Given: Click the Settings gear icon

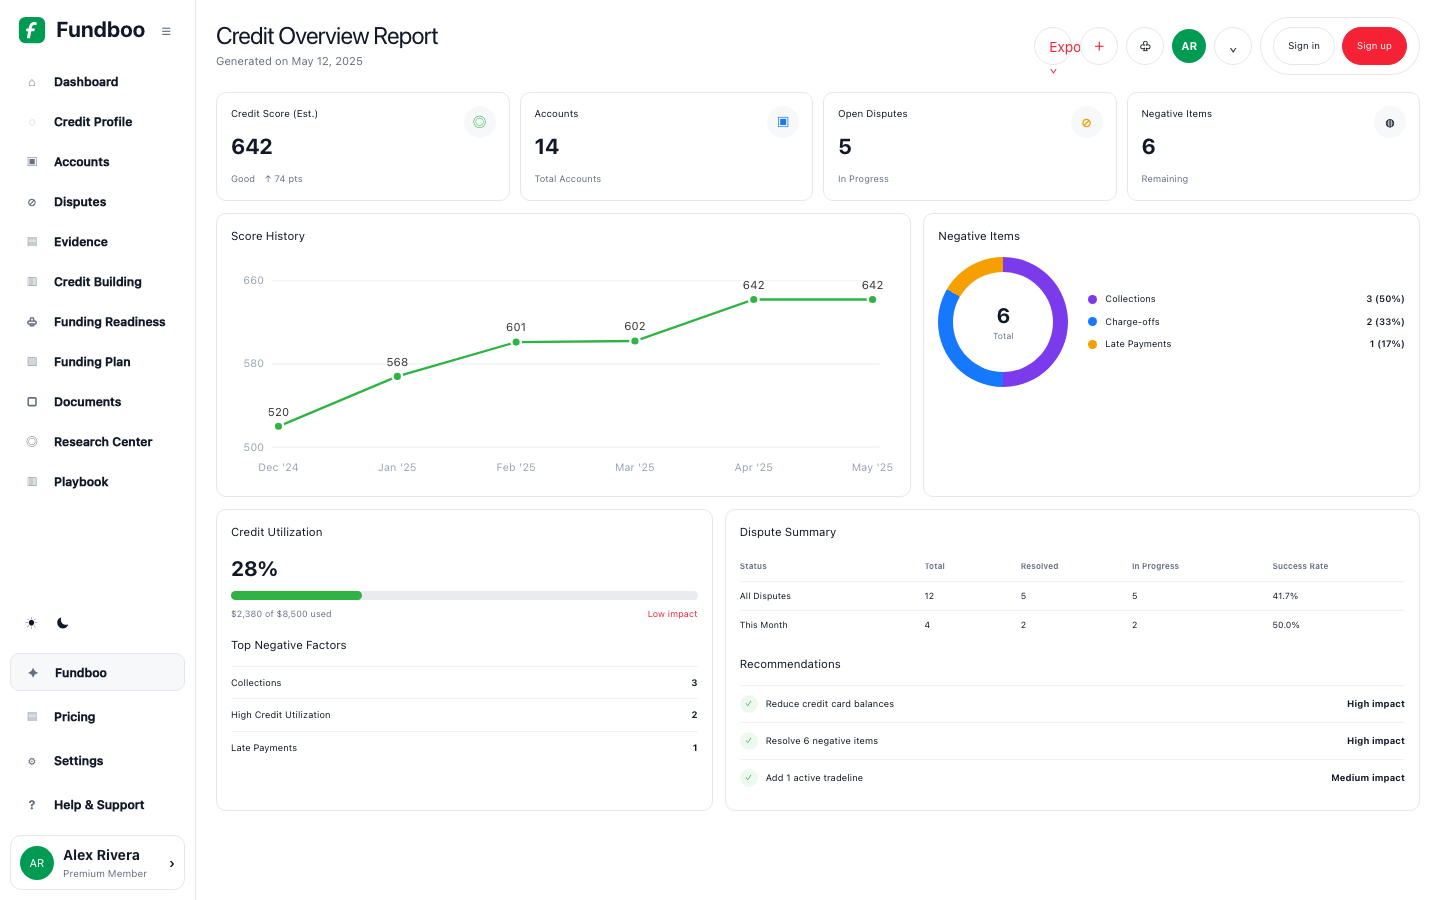Looking at the screenshot, I should [32, 761].
